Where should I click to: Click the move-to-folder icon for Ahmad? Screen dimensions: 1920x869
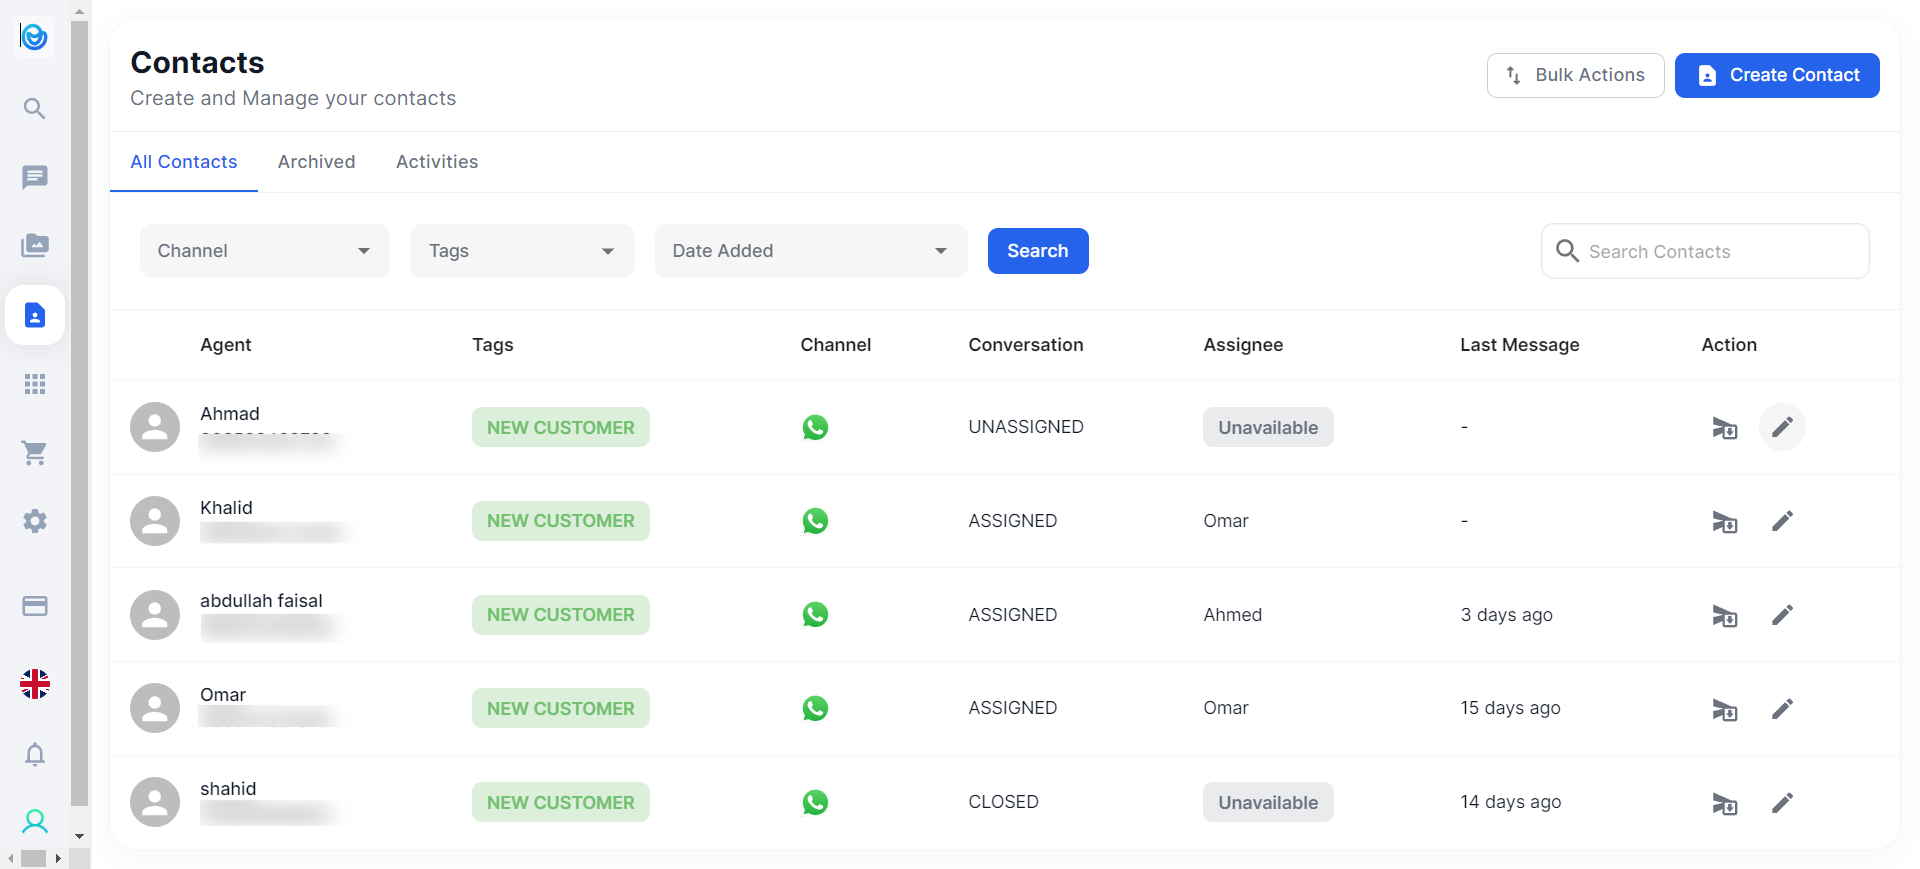[x=1724, y=428]
